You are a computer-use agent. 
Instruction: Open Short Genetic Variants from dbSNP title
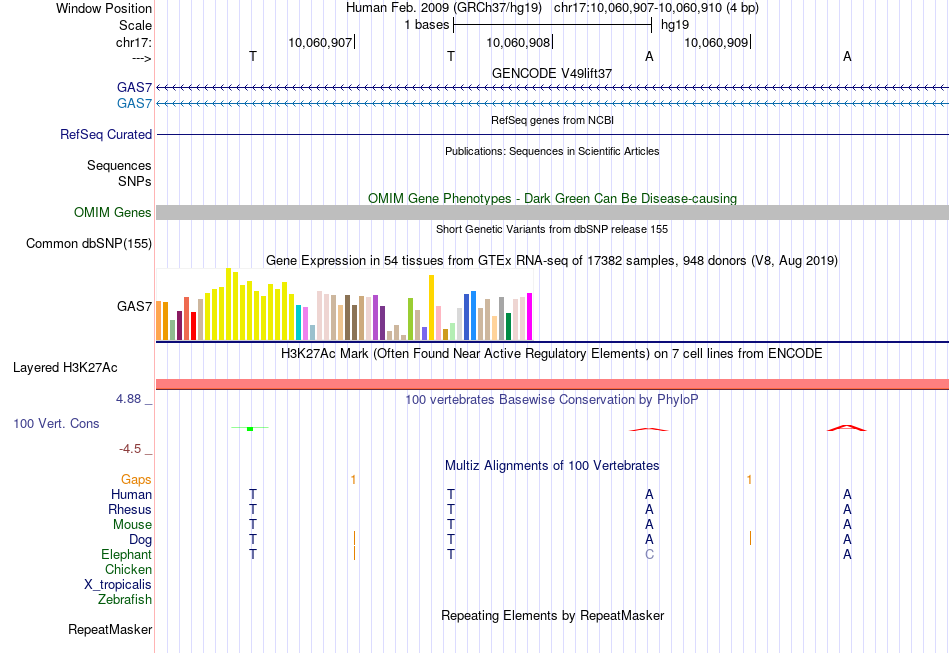point(552,229)
